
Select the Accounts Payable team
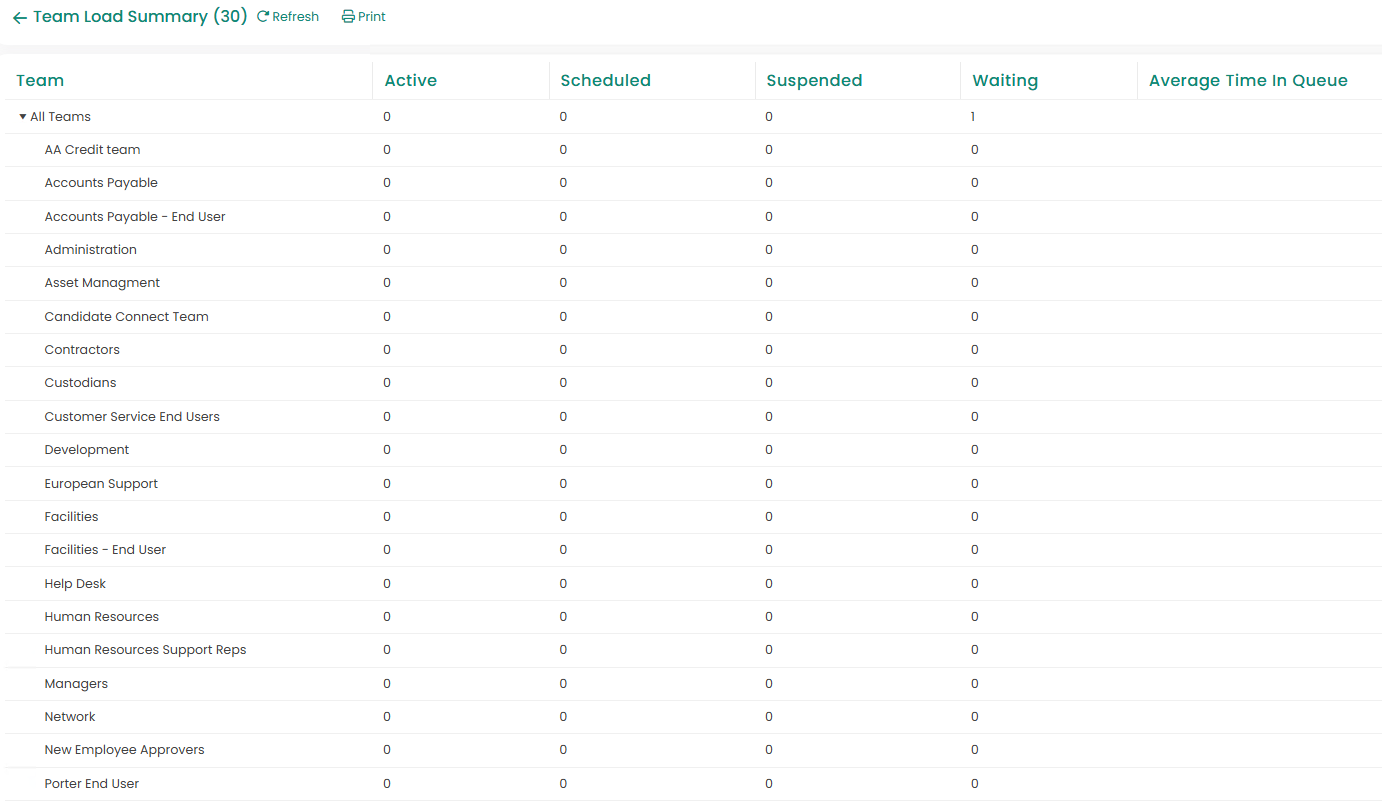point(101,183)
